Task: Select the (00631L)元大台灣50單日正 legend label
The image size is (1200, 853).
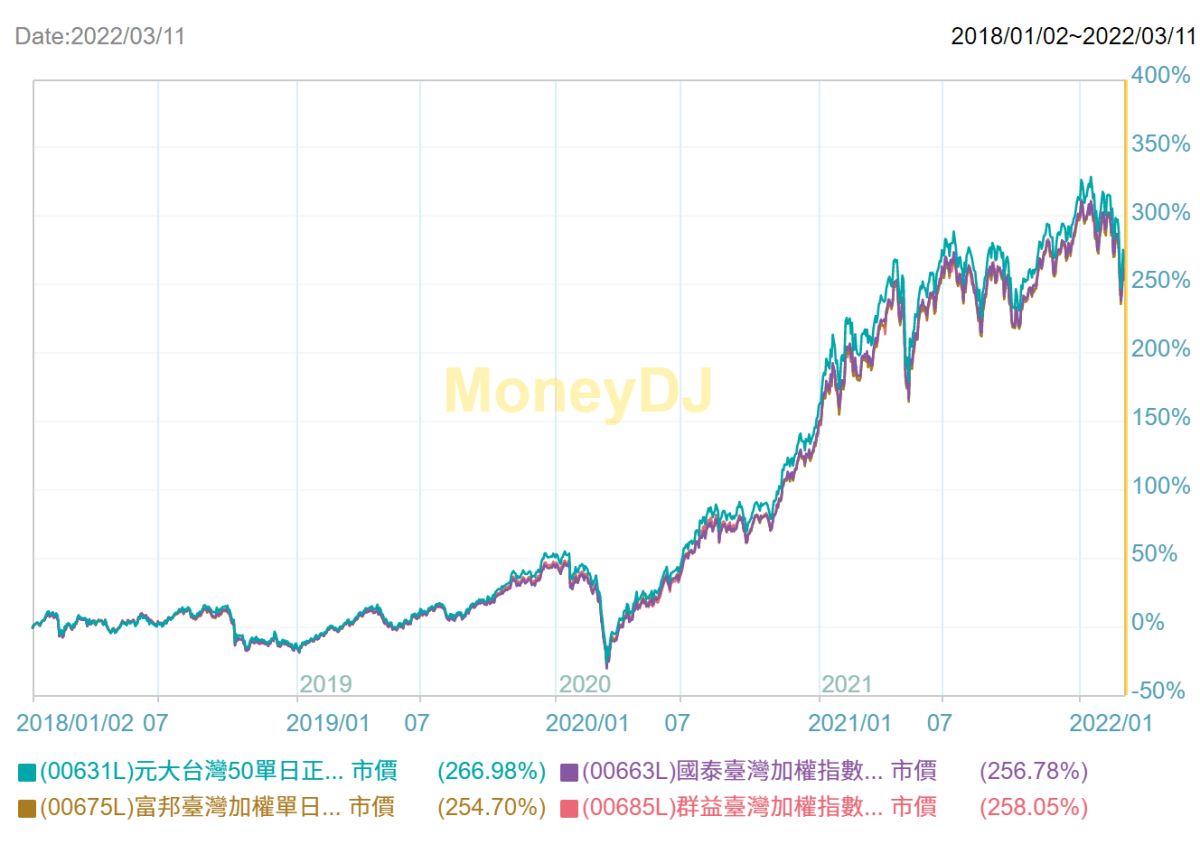Action: click(x=191, y=771)
